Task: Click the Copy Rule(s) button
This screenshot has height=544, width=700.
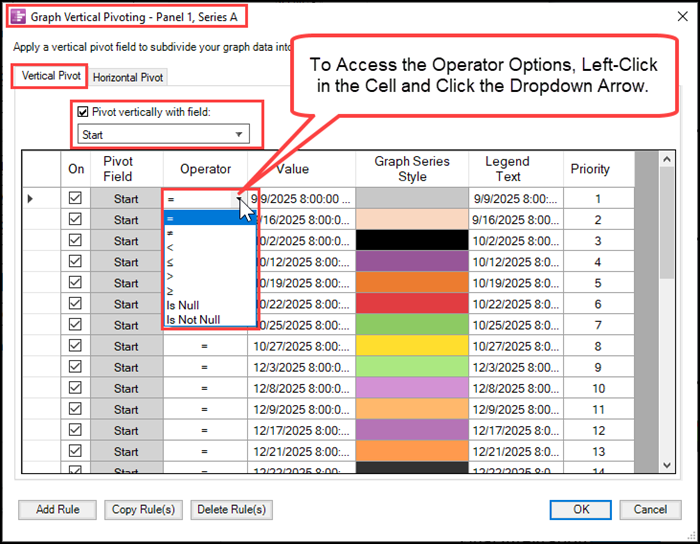Action: coord(143,510)
